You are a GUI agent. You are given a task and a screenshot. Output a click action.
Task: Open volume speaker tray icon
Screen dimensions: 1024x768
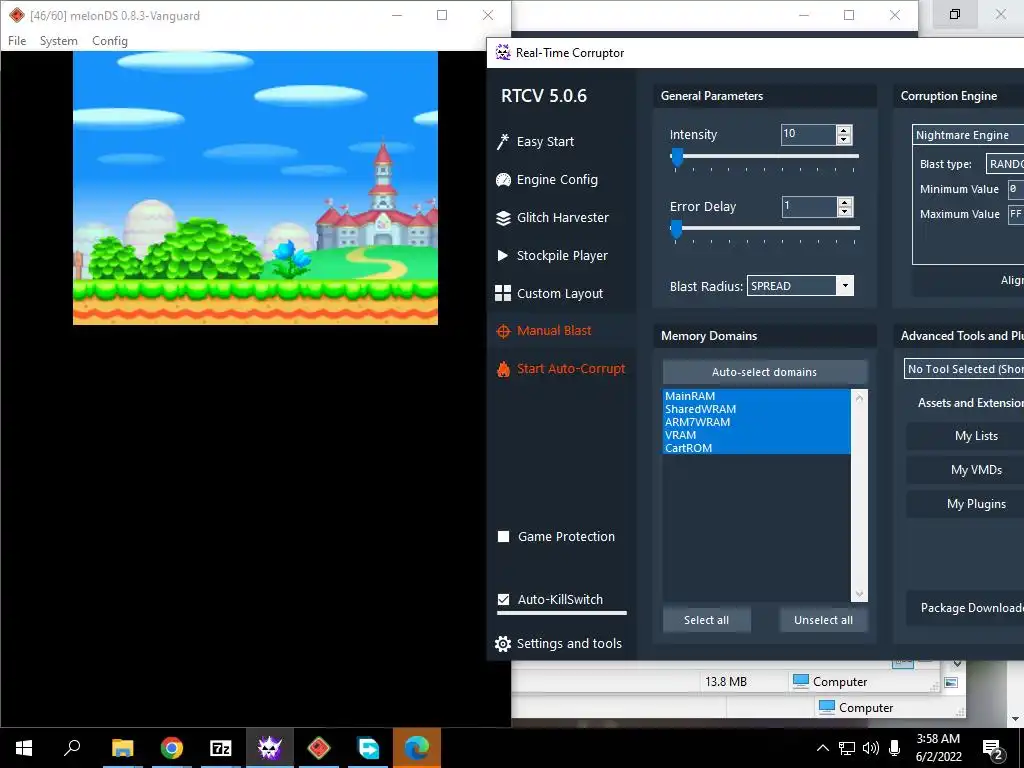coord(871,748)
